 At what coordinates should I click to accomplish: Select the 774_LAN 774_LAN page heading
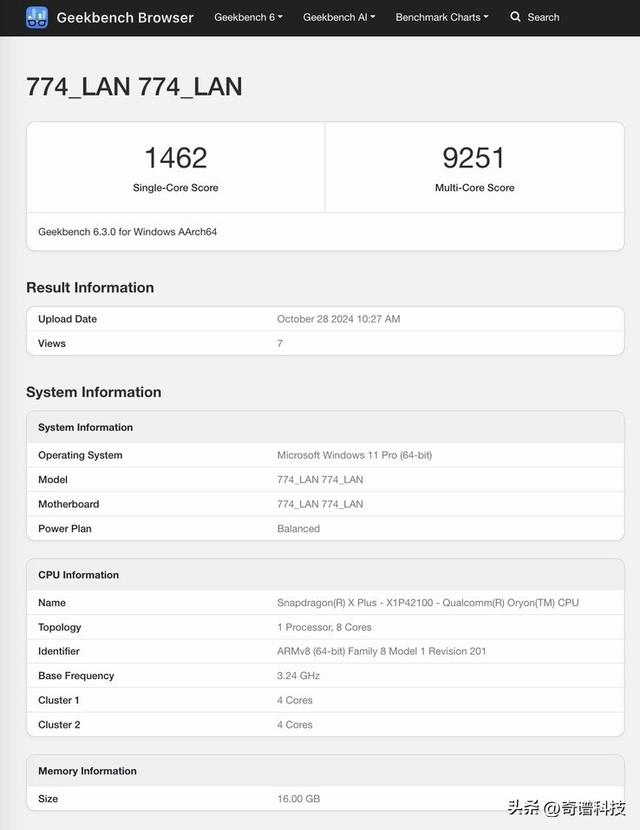click(x=134, y=87)
